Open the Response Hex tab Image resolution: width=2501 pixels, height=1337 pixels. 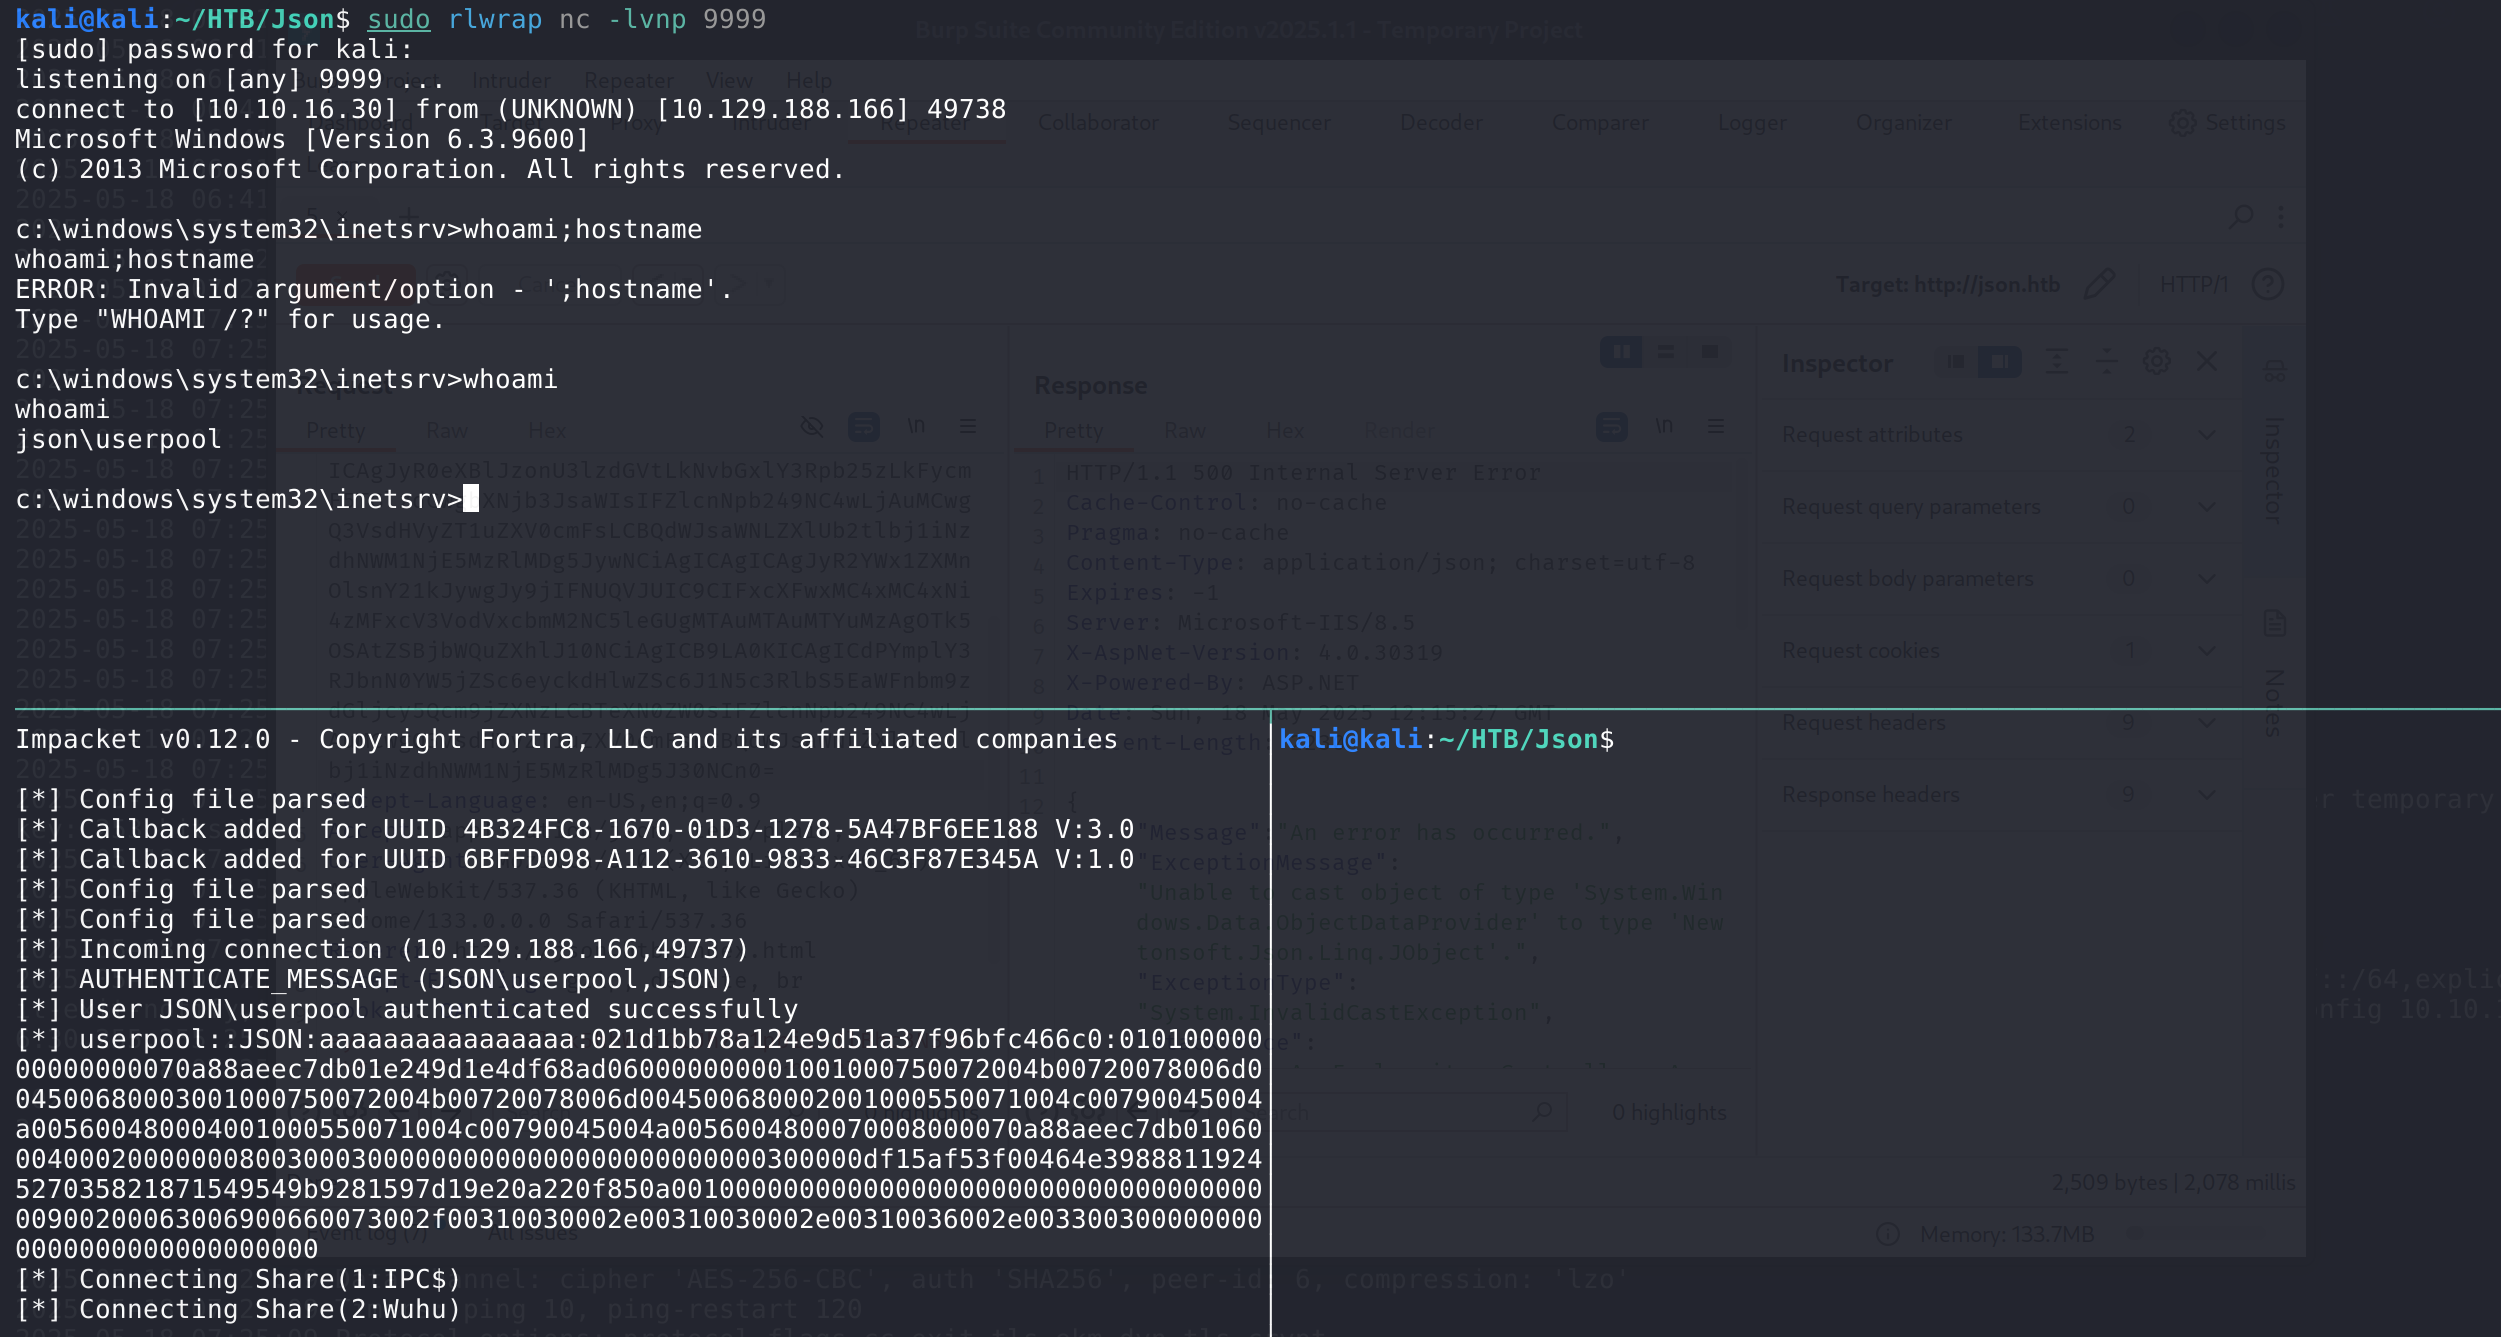point(1284,431)
